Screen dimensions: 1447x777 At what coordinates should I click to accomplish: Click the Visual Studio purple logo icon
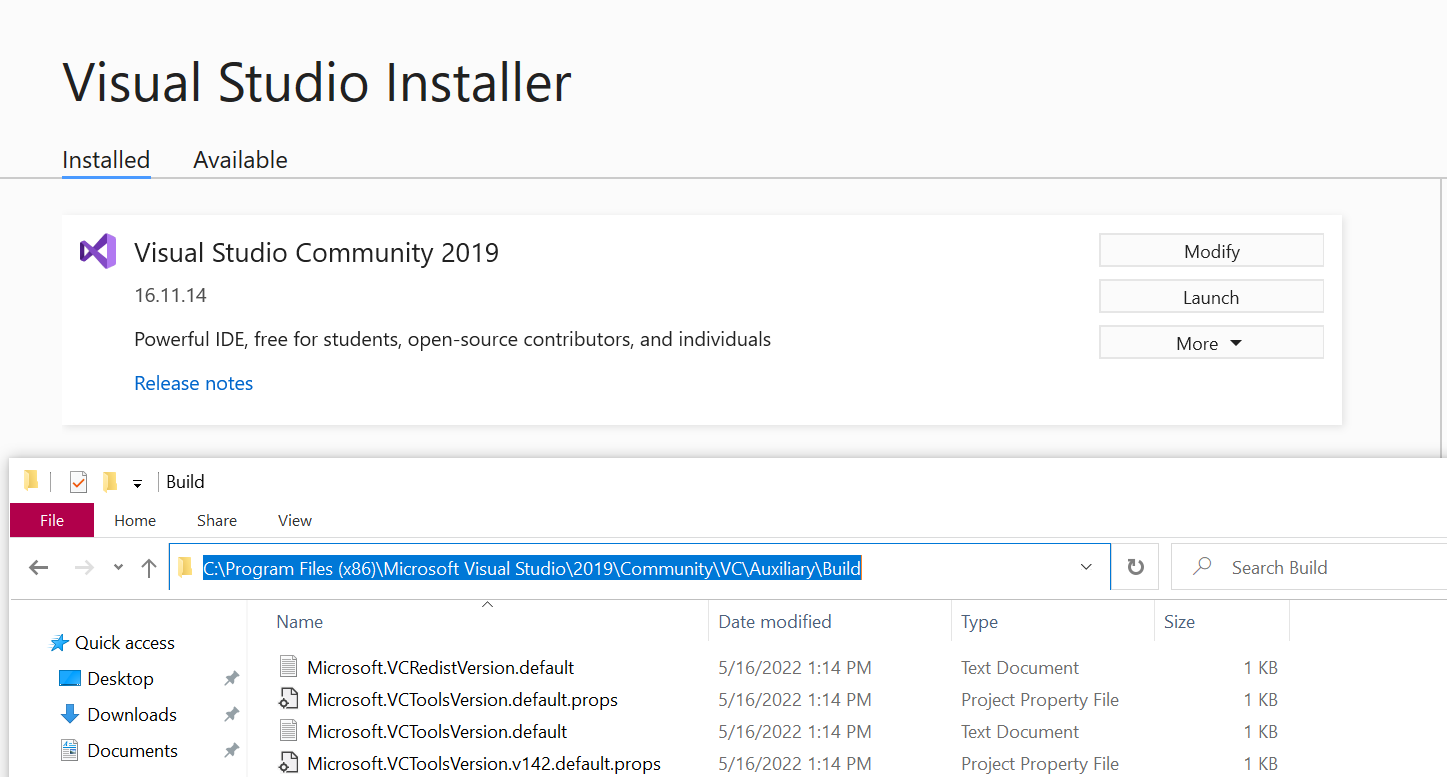[98, 251]
